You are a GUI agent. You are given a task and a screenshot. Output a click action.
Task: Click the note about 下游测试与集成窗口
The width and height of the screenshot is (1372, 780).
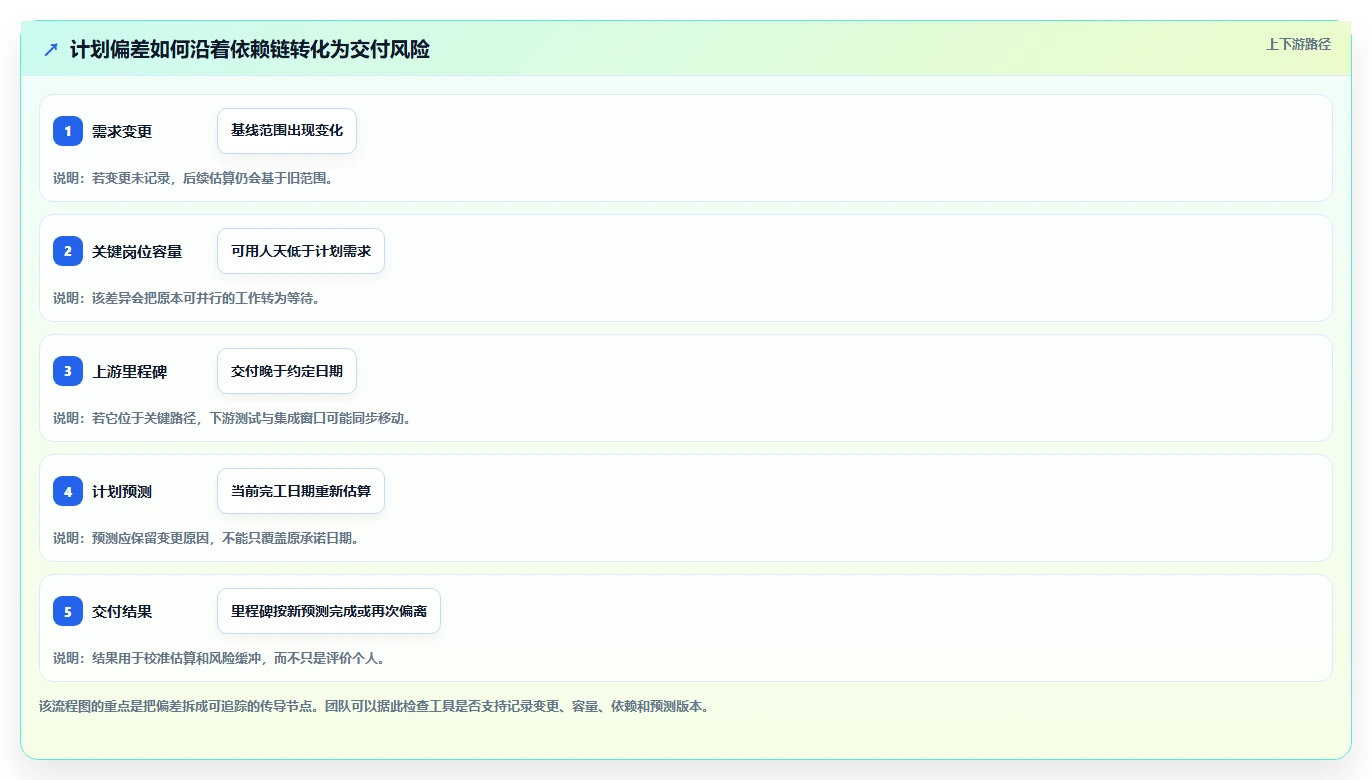pos(232,418)
